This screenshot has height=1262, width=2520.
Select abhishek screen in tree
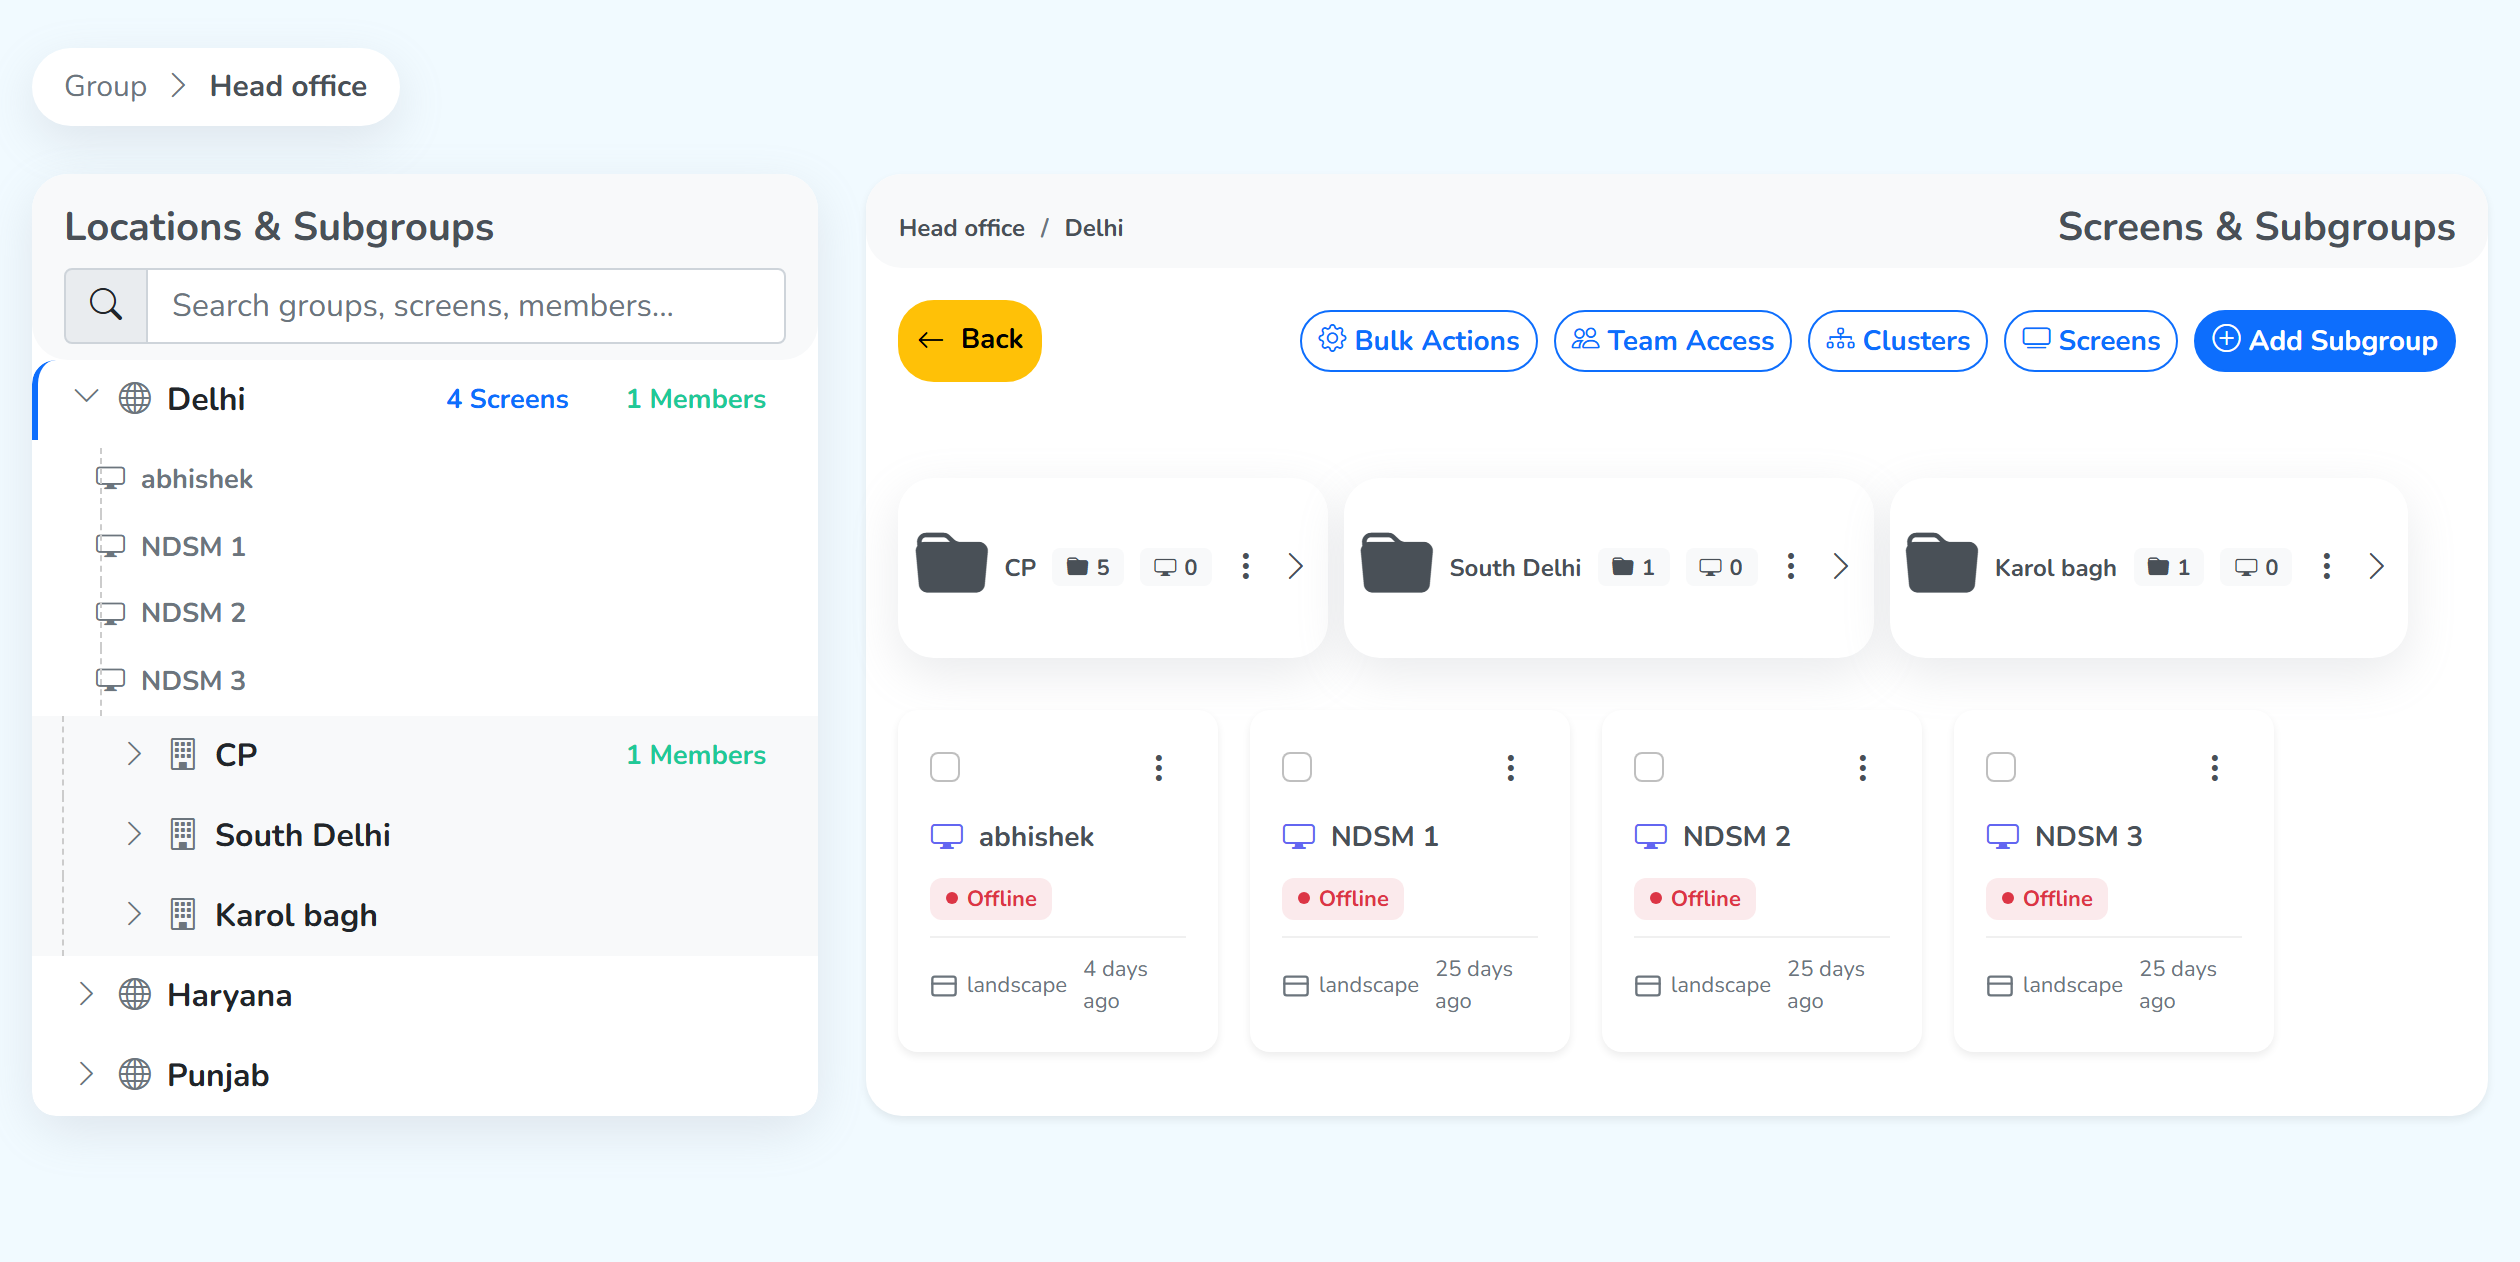pyautogui.click(x=197, y=479)
